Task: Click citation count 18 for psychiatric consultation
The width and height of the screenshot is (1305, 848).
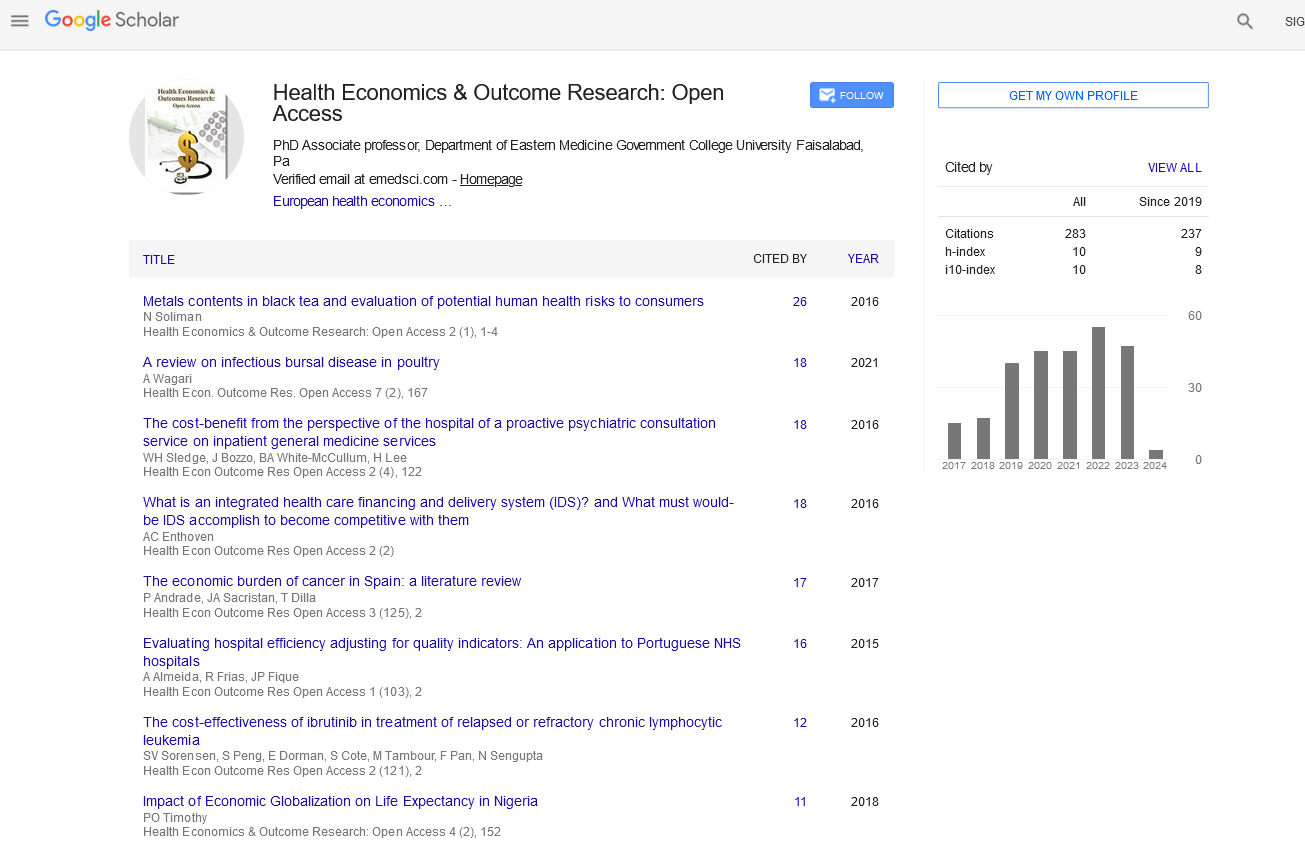Action: click(800, 425)
